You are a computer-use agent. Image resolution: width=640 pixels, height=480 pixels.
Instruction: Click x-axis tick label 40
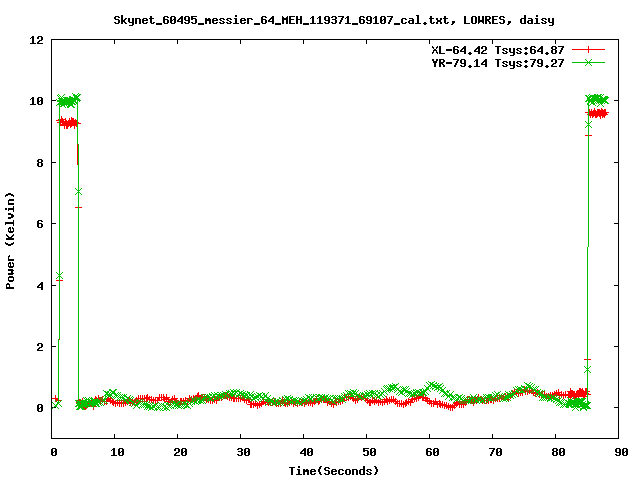pos(306,452)
